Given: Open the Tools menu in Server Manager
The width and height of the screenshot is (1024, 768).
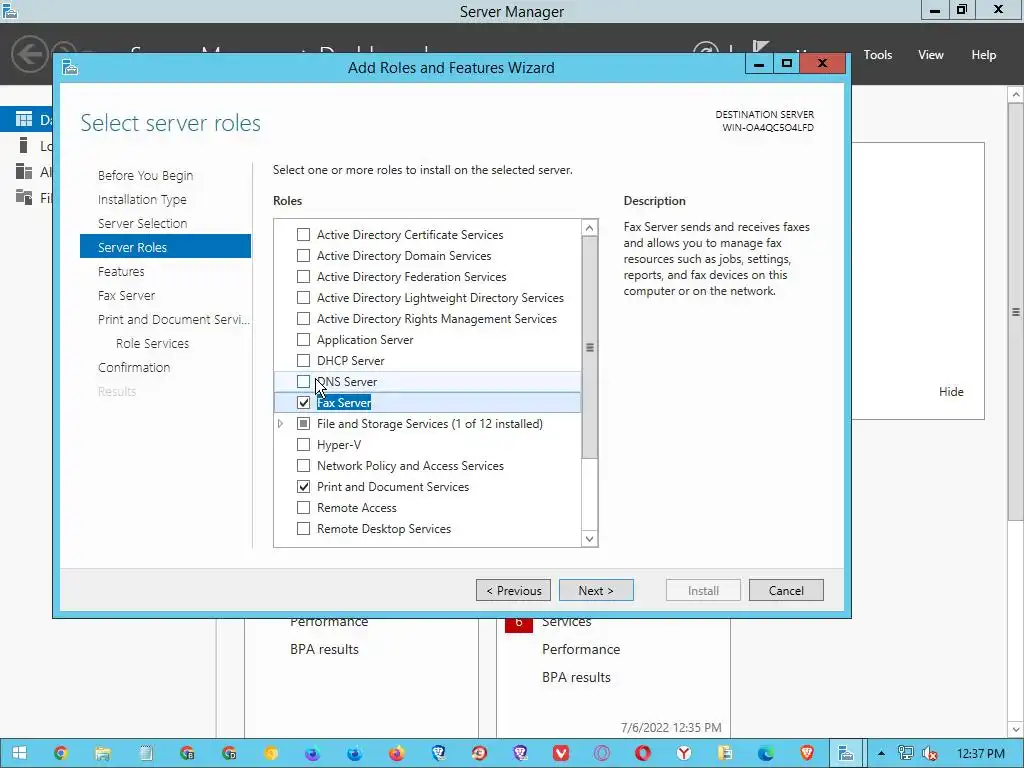Looking at the screenshot, I should coord(877,55).
